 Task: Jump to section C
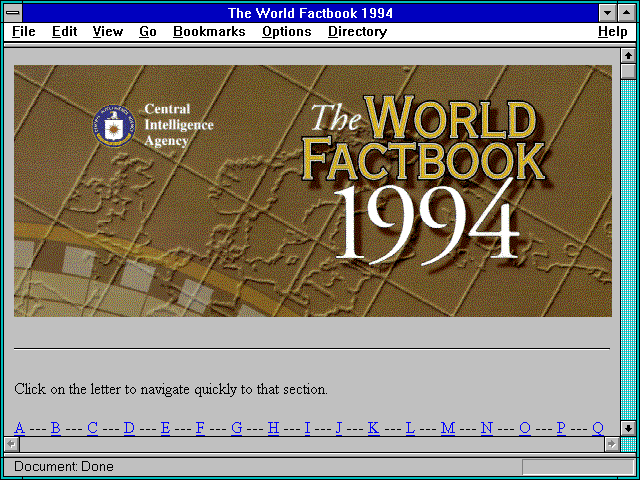pyautogui.click(x=92, y=428)
